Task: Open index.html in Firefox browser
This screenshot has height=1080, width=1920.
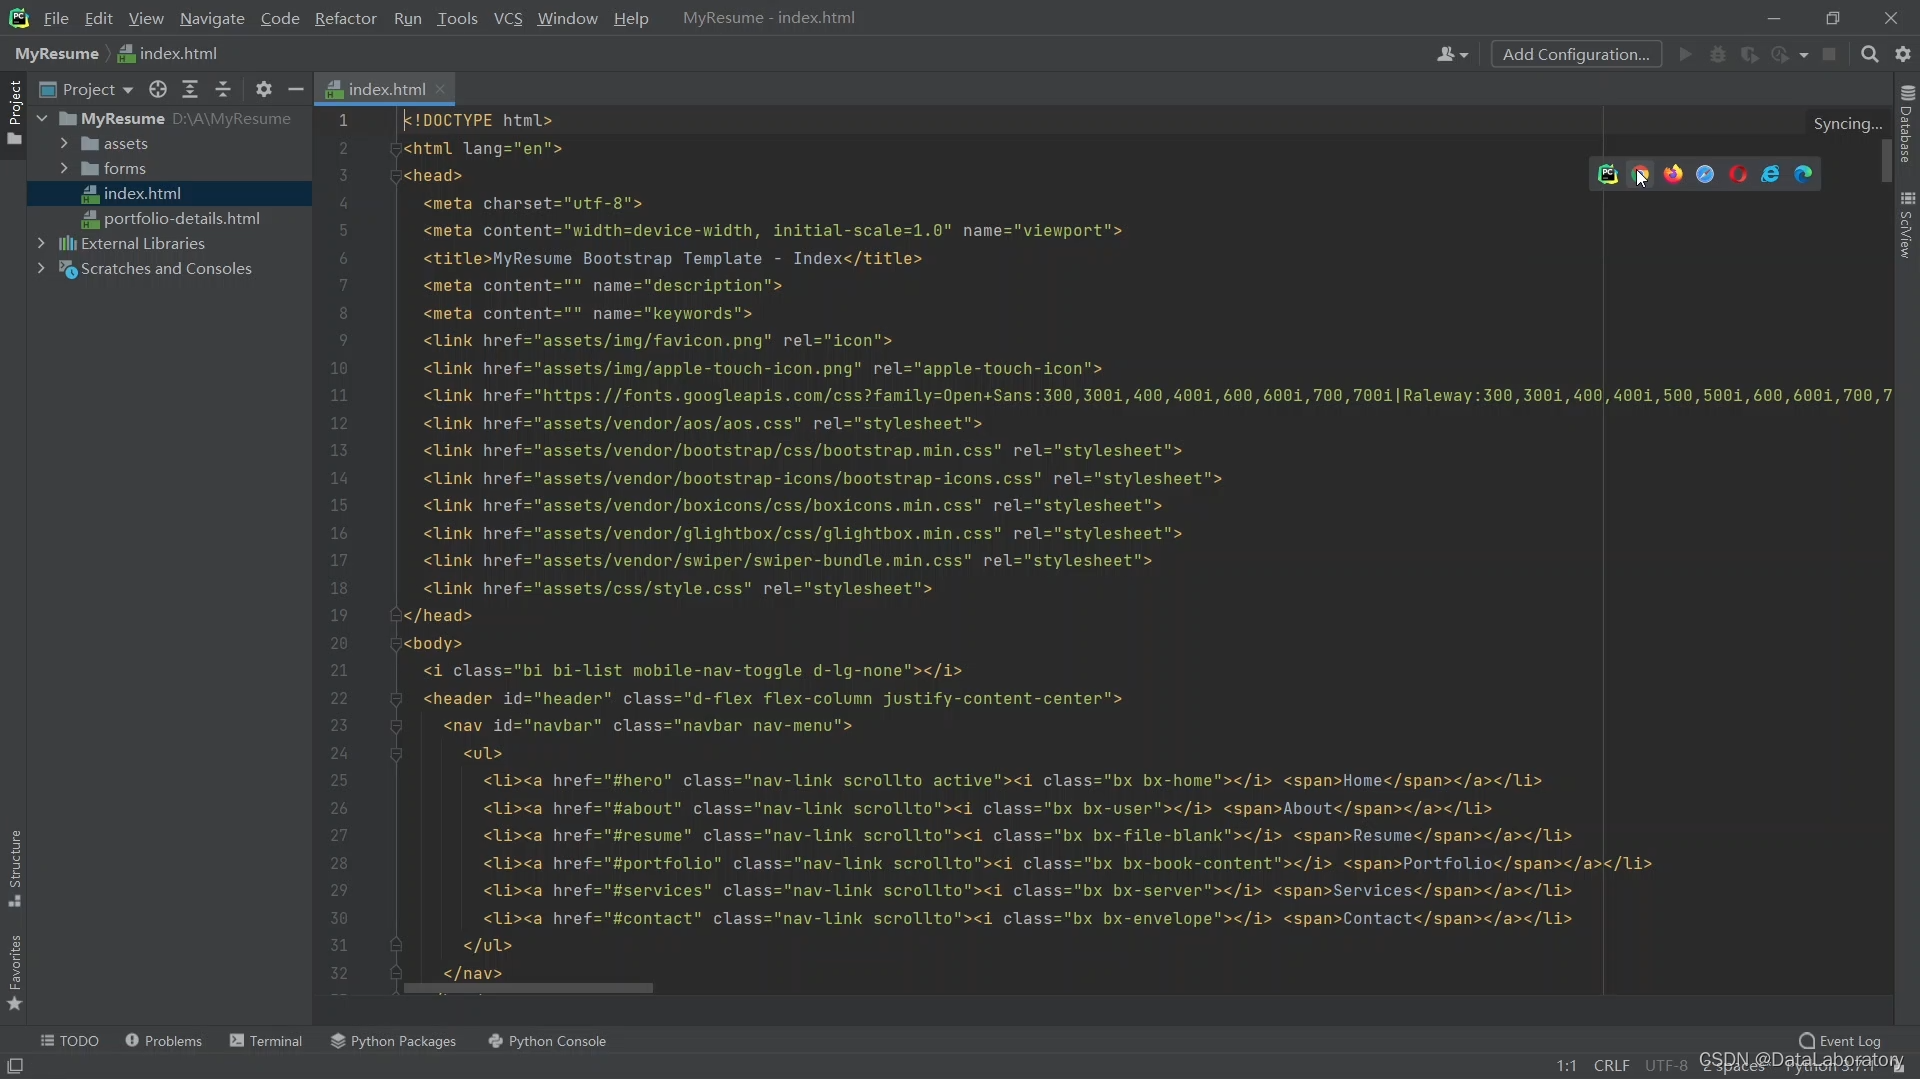Action: [1673, 174]
